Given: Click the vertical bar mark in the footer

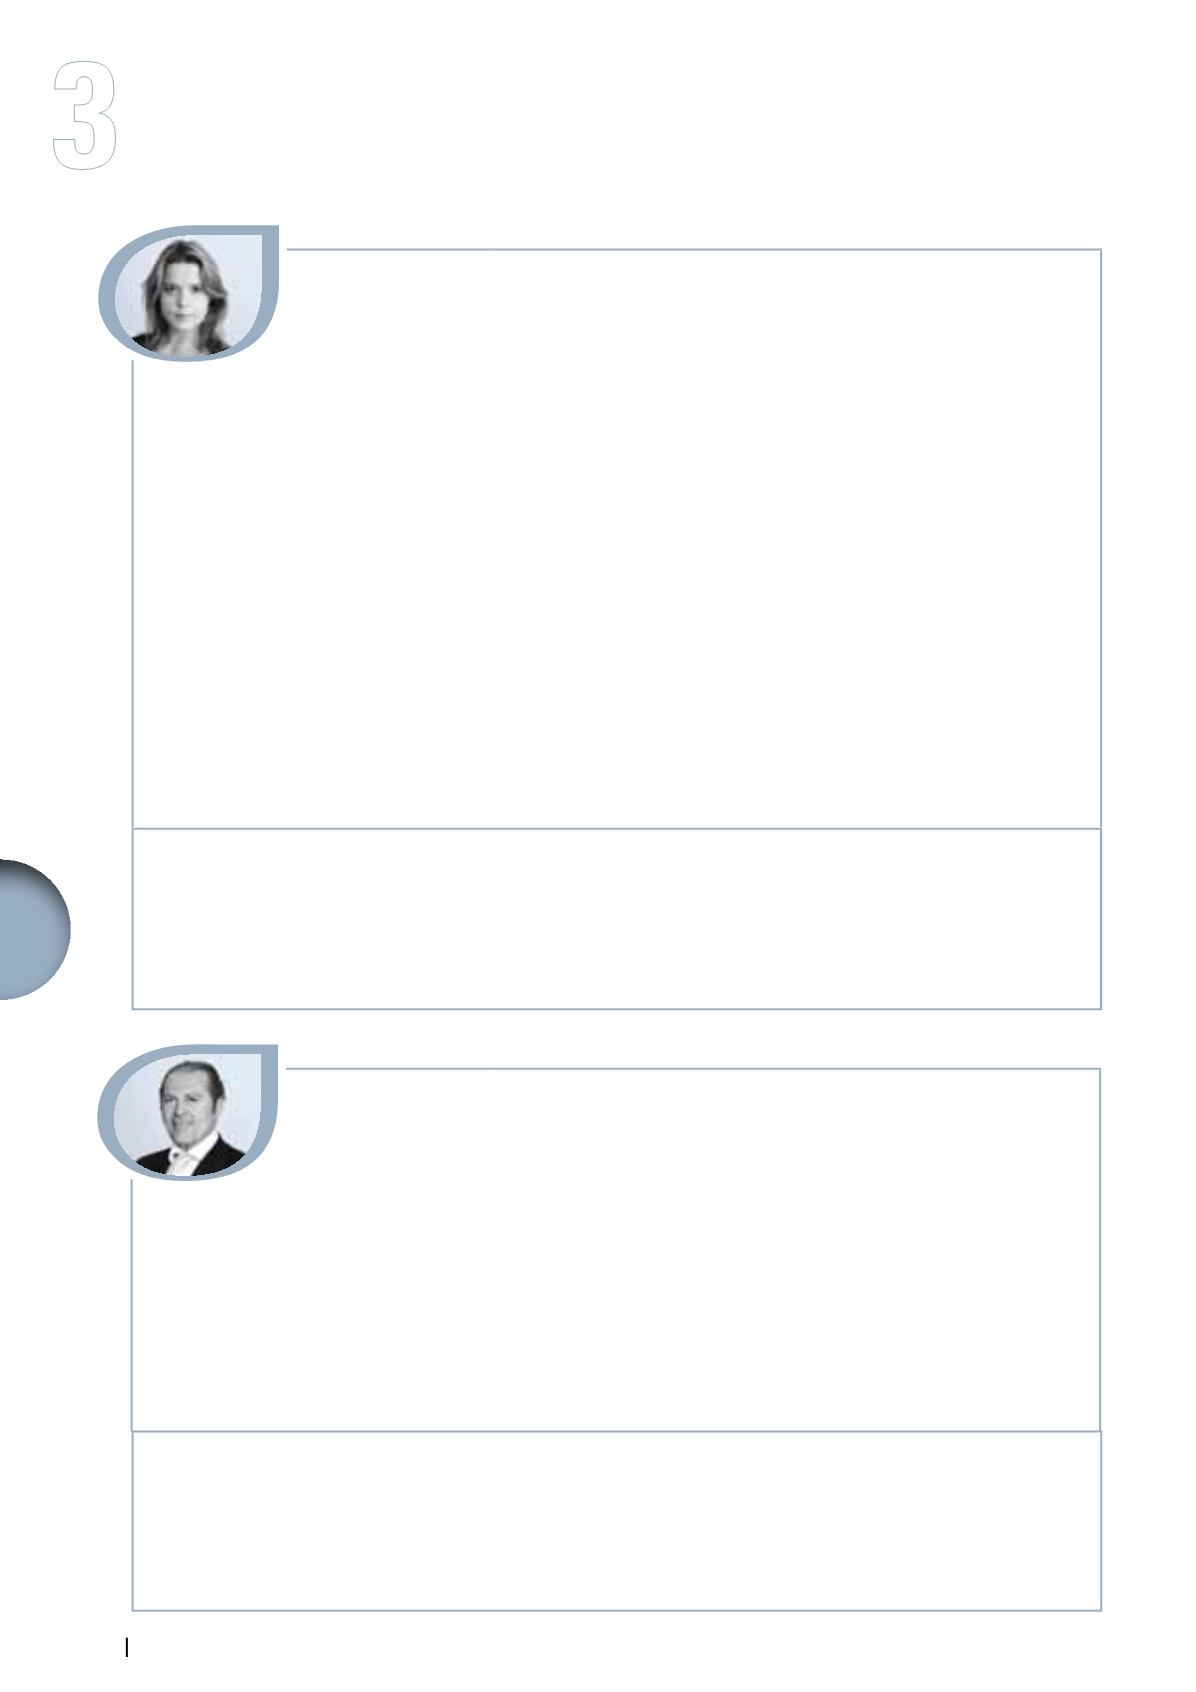Looking at the screenshot, I should pyautogui.click(x=126, y=1647).
